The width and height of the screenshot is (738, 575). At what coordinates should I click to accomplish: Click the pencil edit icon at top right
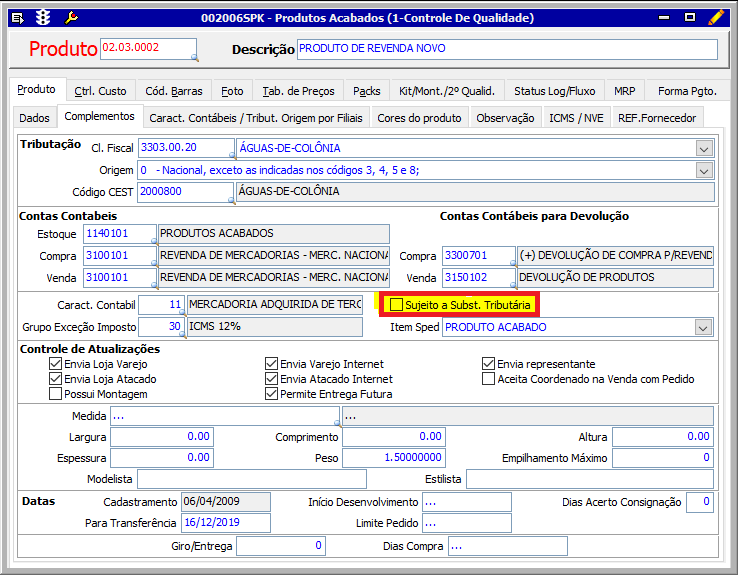(716, 17)
